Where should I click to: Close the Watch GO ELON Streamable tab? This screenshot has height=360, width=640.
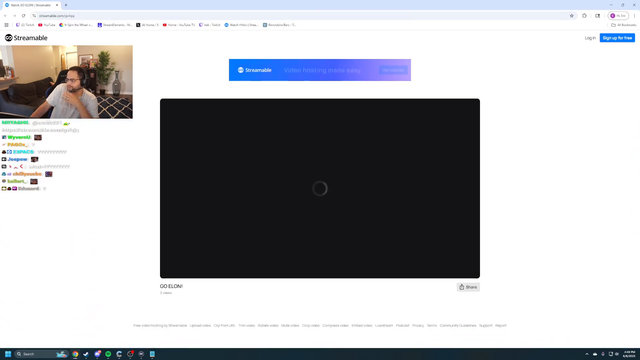pyautogui.click(x=57, y=5)
